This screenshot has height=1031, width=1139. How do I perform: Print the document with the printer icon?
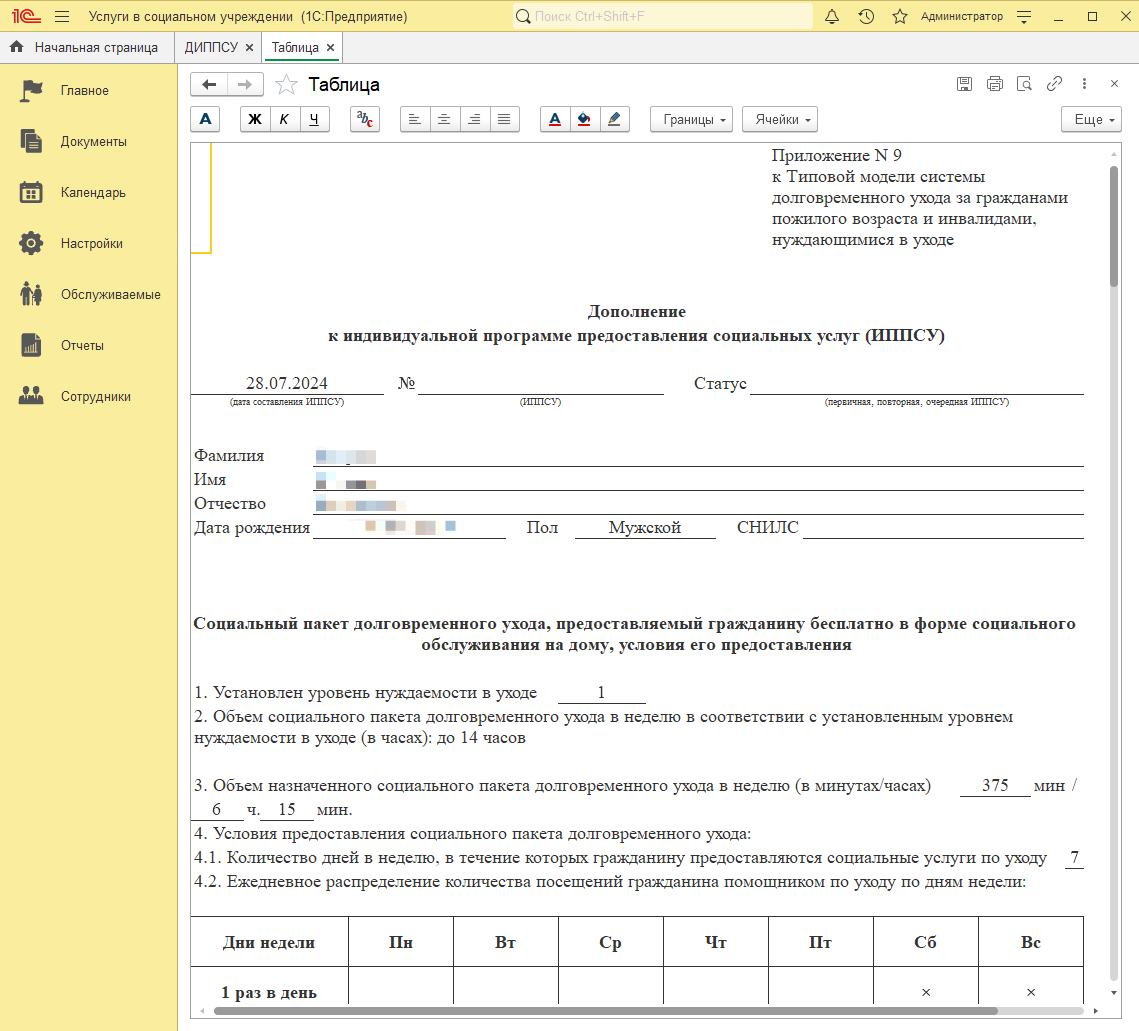point(994,84)
